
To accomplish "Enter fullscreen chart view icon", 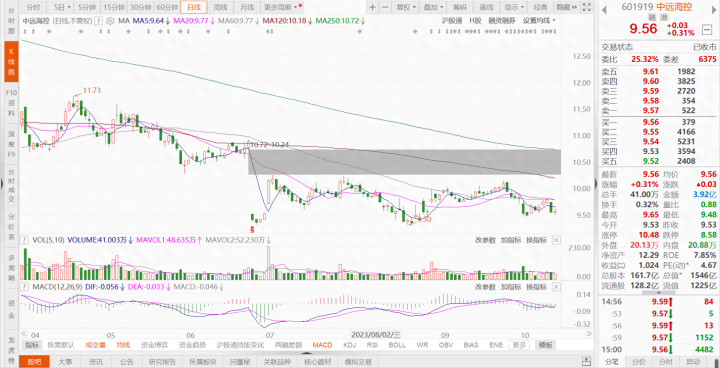I will (x=586, y=7).
